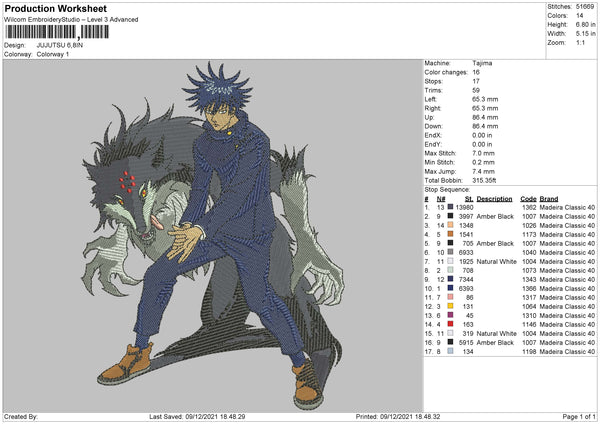The width and height of the screenshot is (600, 424).
Task: Click the 'Production Worksheet' heading
Action: click(55, 9)
